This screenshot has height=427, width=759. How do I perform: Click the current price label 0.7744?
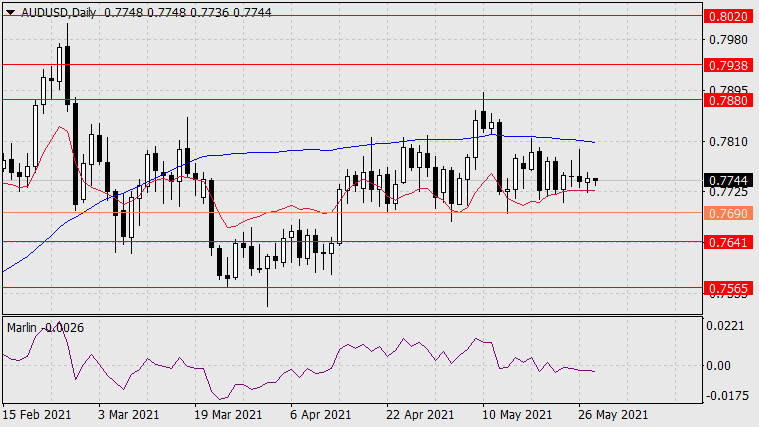click(729, 181)
